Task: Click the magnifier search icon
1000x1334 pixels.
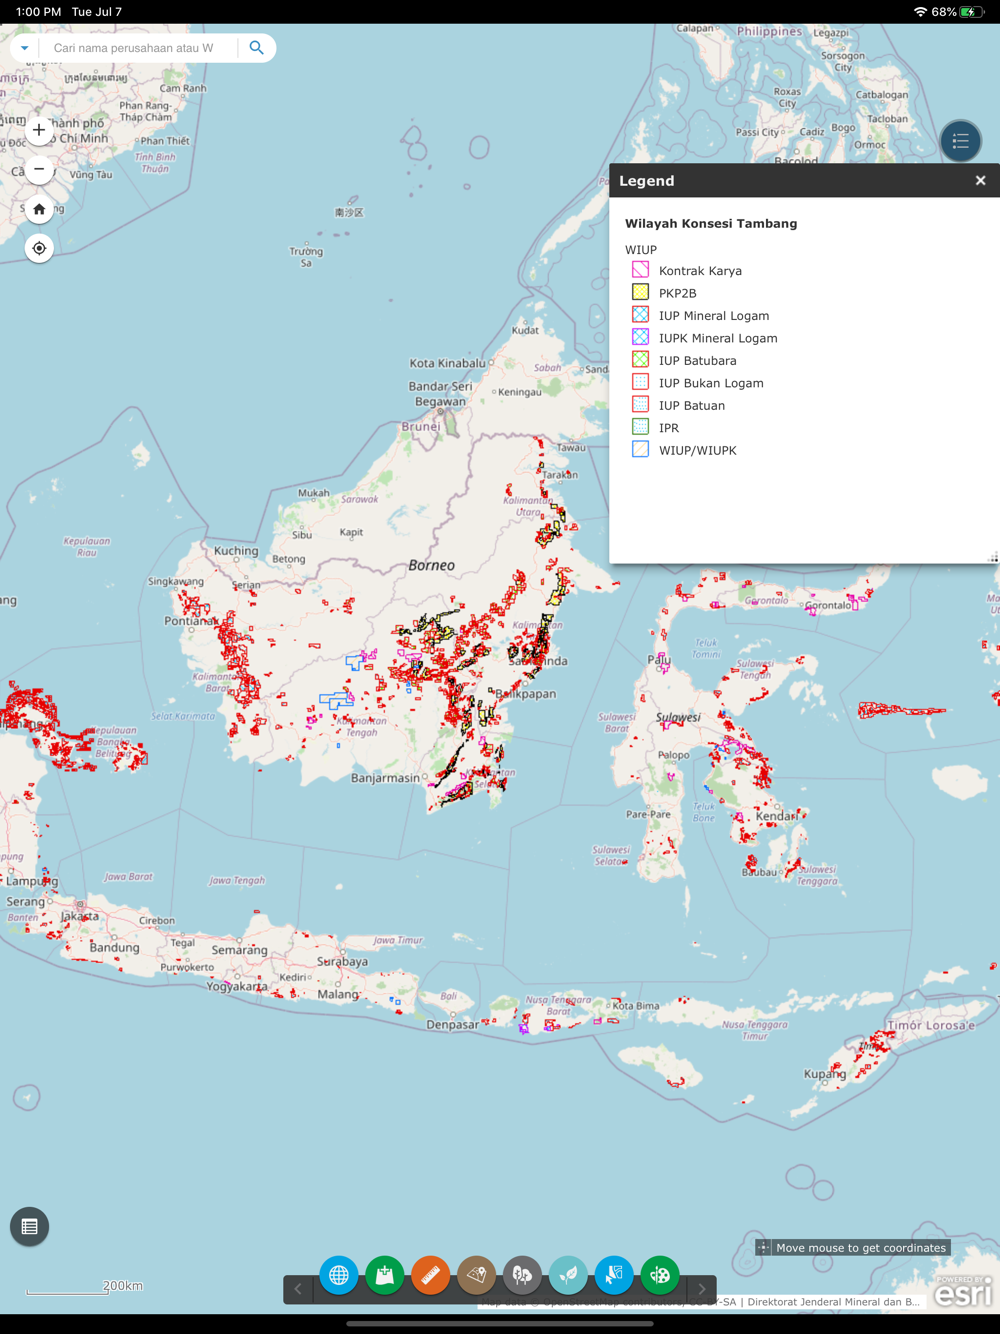Action: [x=257, y=48]
